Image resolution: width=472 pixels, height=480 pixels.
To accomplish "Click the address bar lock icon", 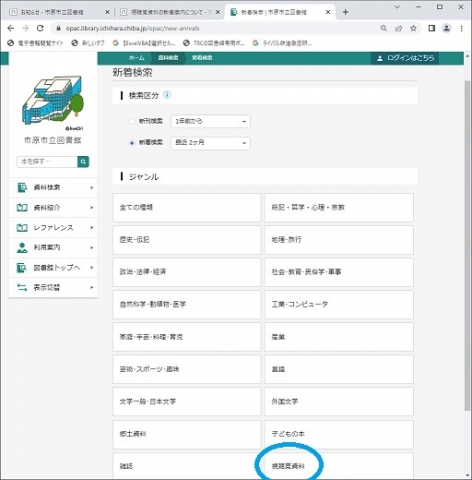I will click(59, 28).
